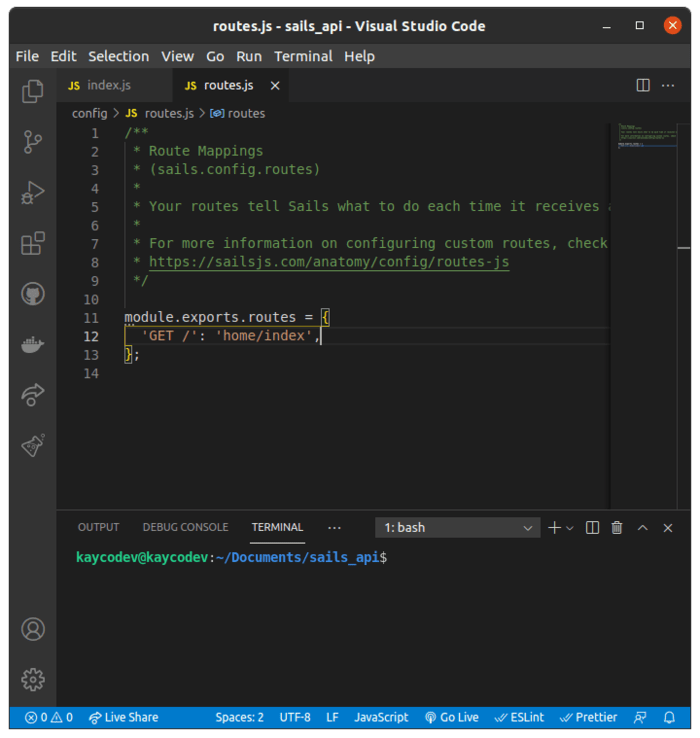
Task: Open the Edit menu
Action: click(64, 56)
